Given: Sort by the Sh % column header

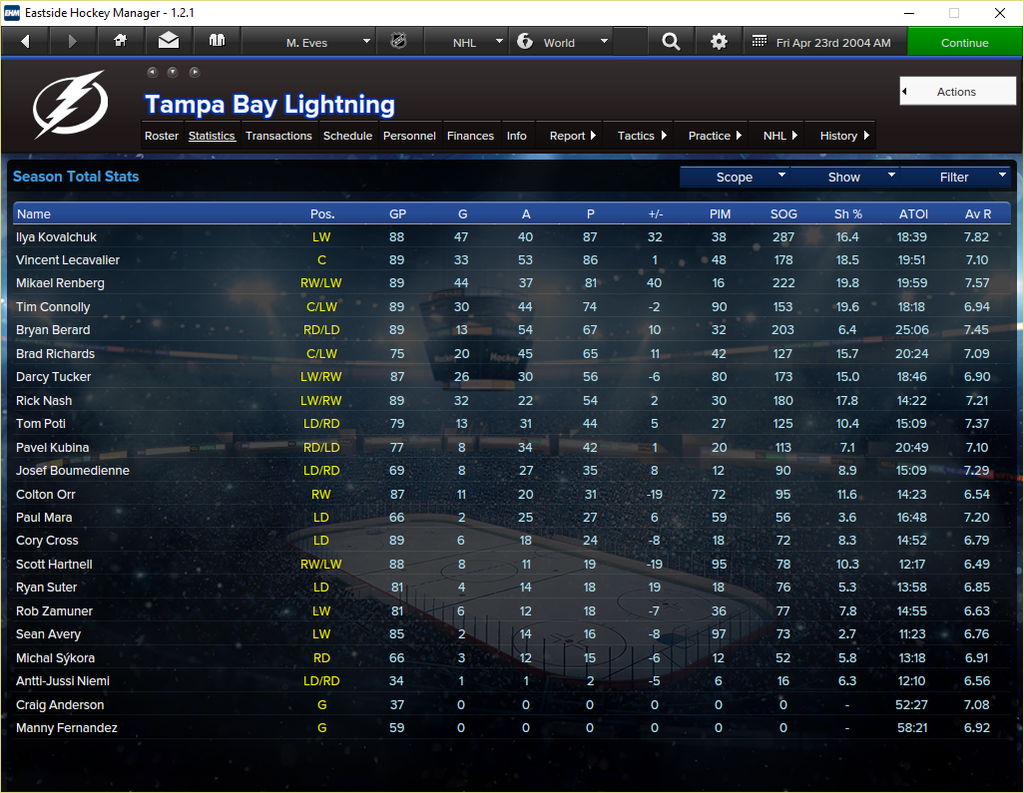Looking at the screenshot, I should (848, 214).
